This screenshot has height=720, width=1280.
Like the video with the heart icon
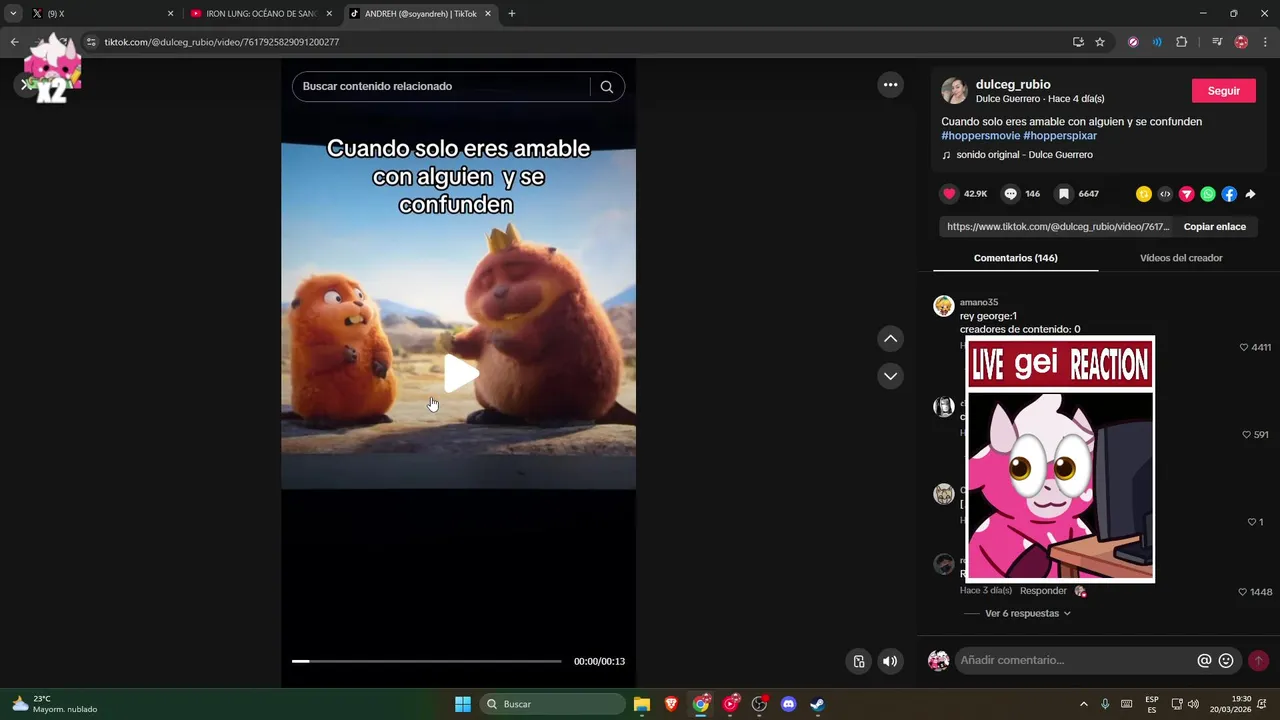949,194
